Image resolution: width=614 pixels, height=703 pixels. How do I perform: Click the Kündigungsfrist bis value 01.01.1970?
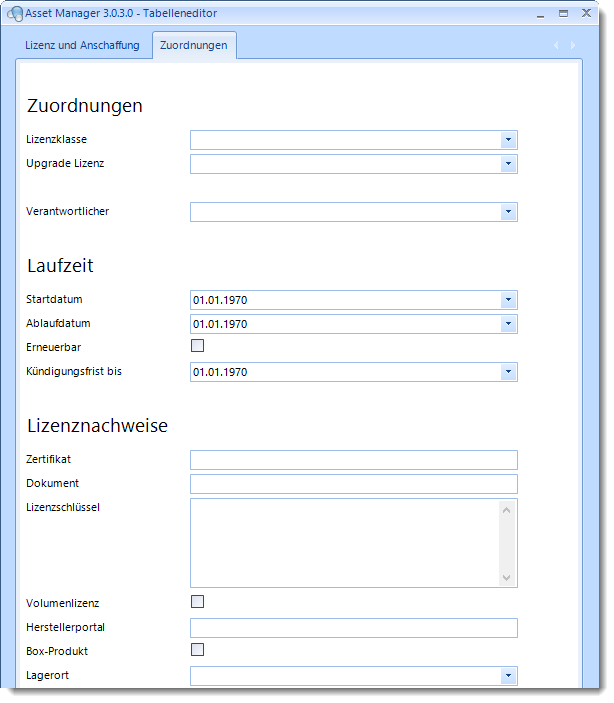[x=220, y=373]
